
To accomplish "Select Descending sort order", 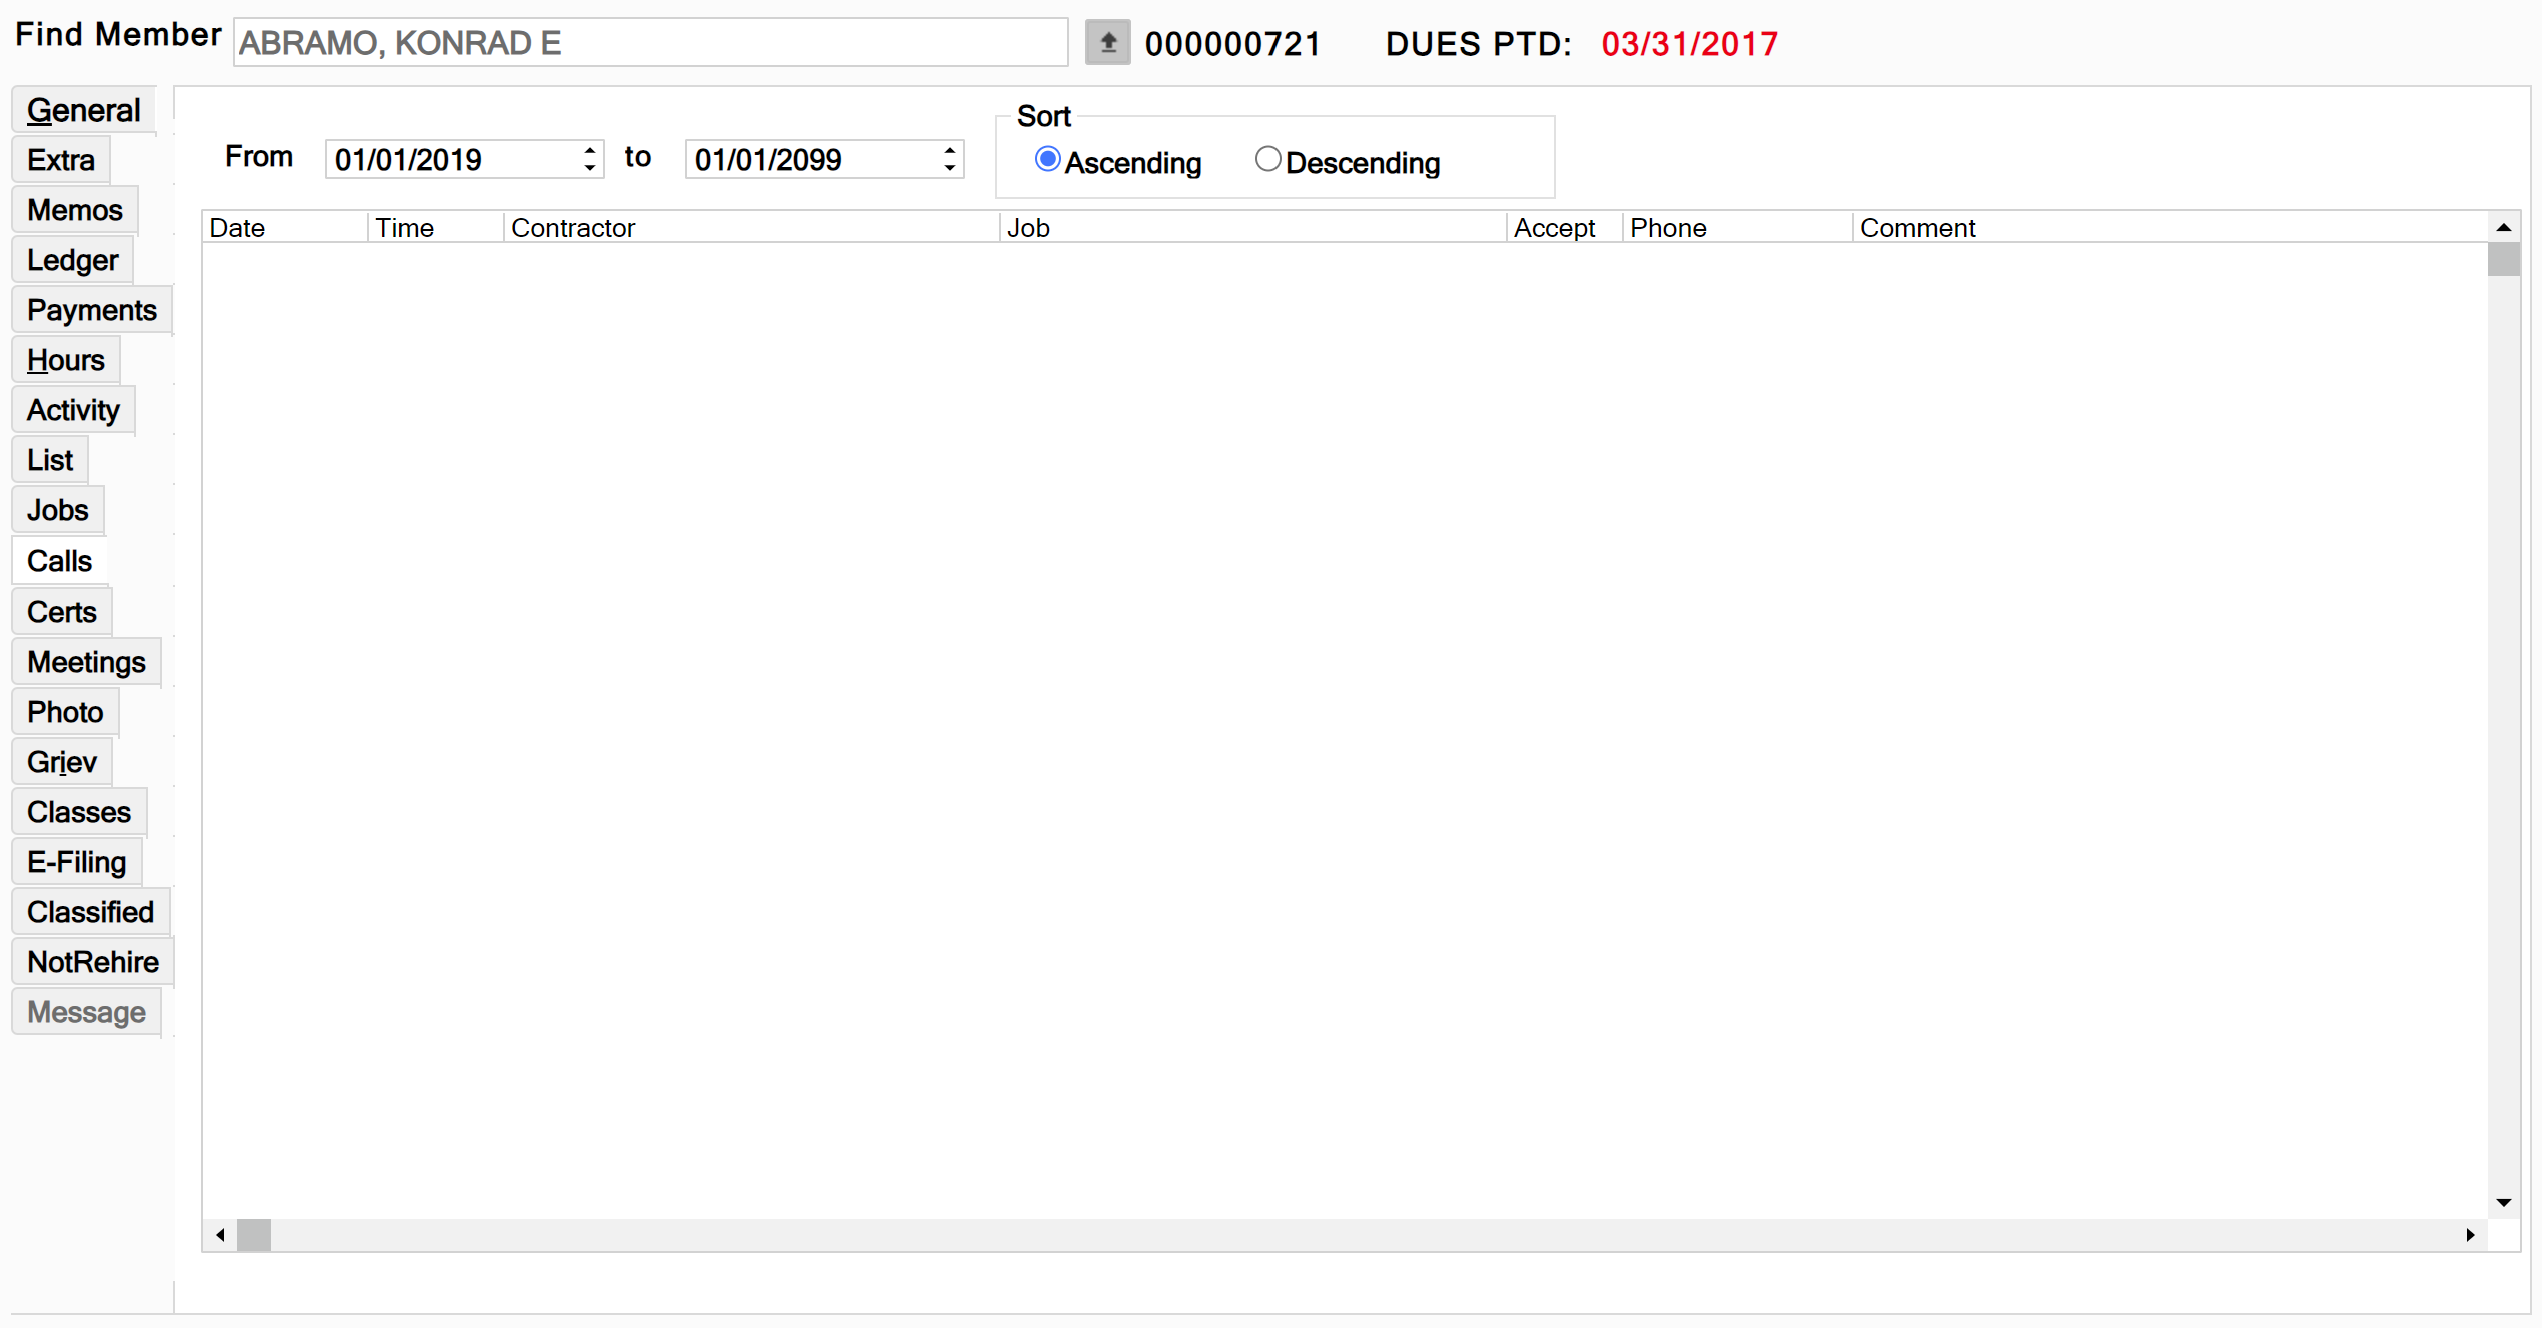I will 1267,160.
